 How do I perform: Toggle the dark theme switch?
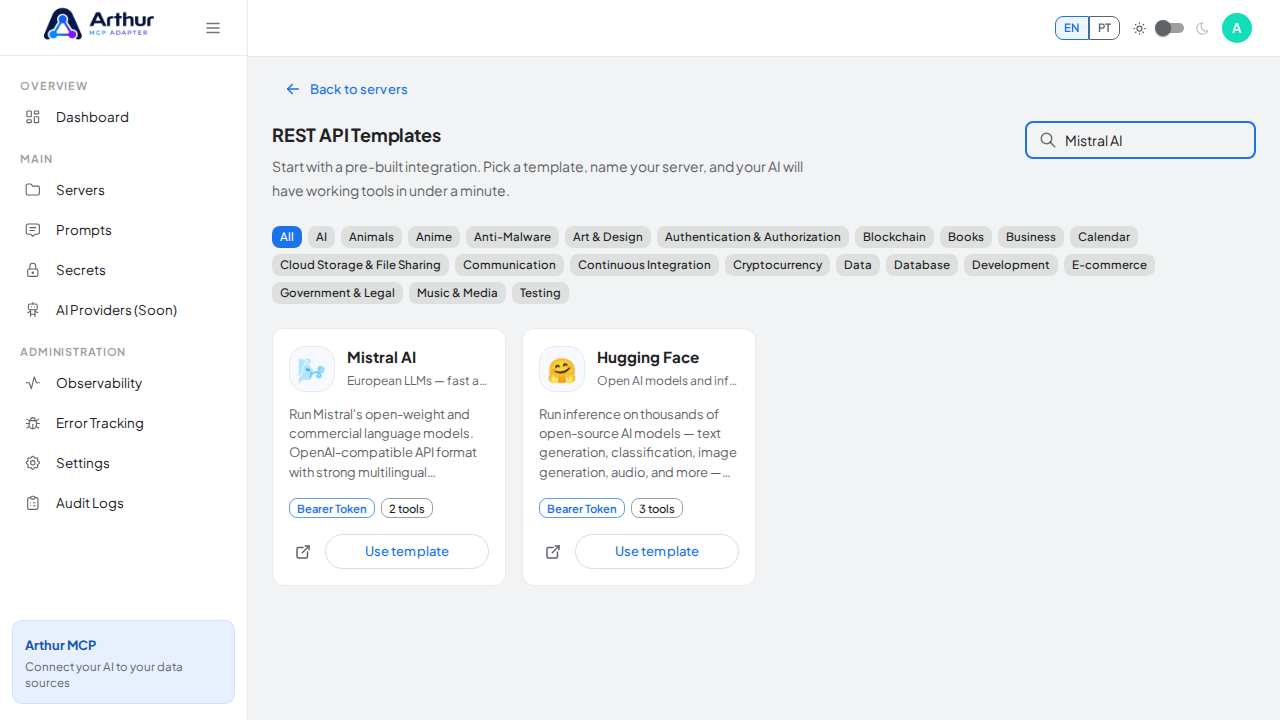coord(1169,28)
